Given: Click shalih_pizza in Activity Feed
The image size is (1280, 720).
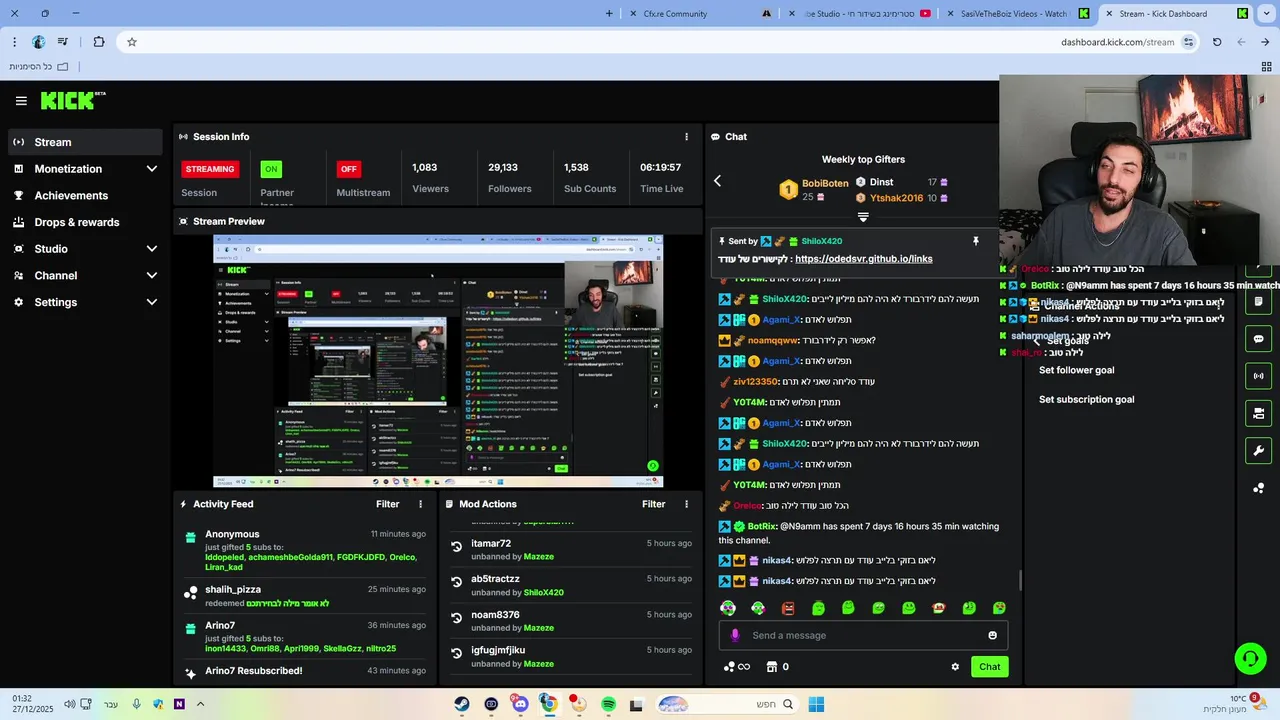Looking at the screenshot, I should click(x=233, y=590).
